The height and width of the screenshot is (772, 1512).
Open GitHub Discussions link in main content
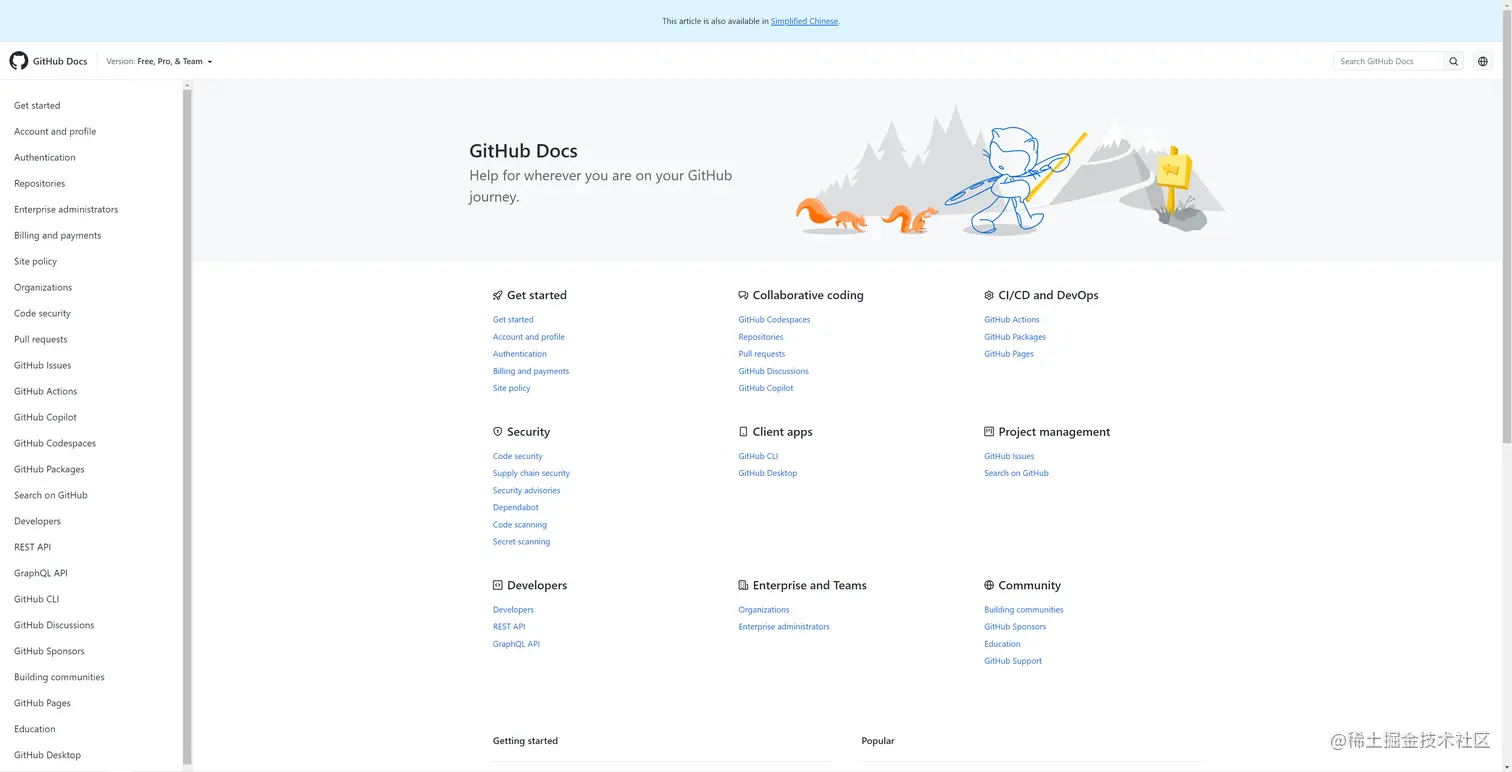pos(773,371)
